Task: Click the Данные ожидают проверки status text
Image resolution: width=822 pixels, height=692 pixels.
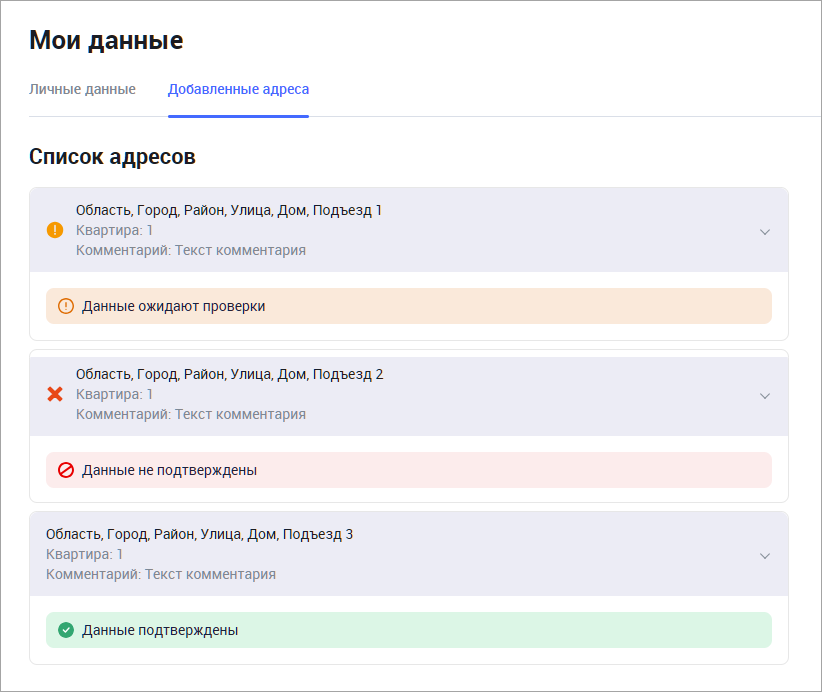Action: click(174, 306)
